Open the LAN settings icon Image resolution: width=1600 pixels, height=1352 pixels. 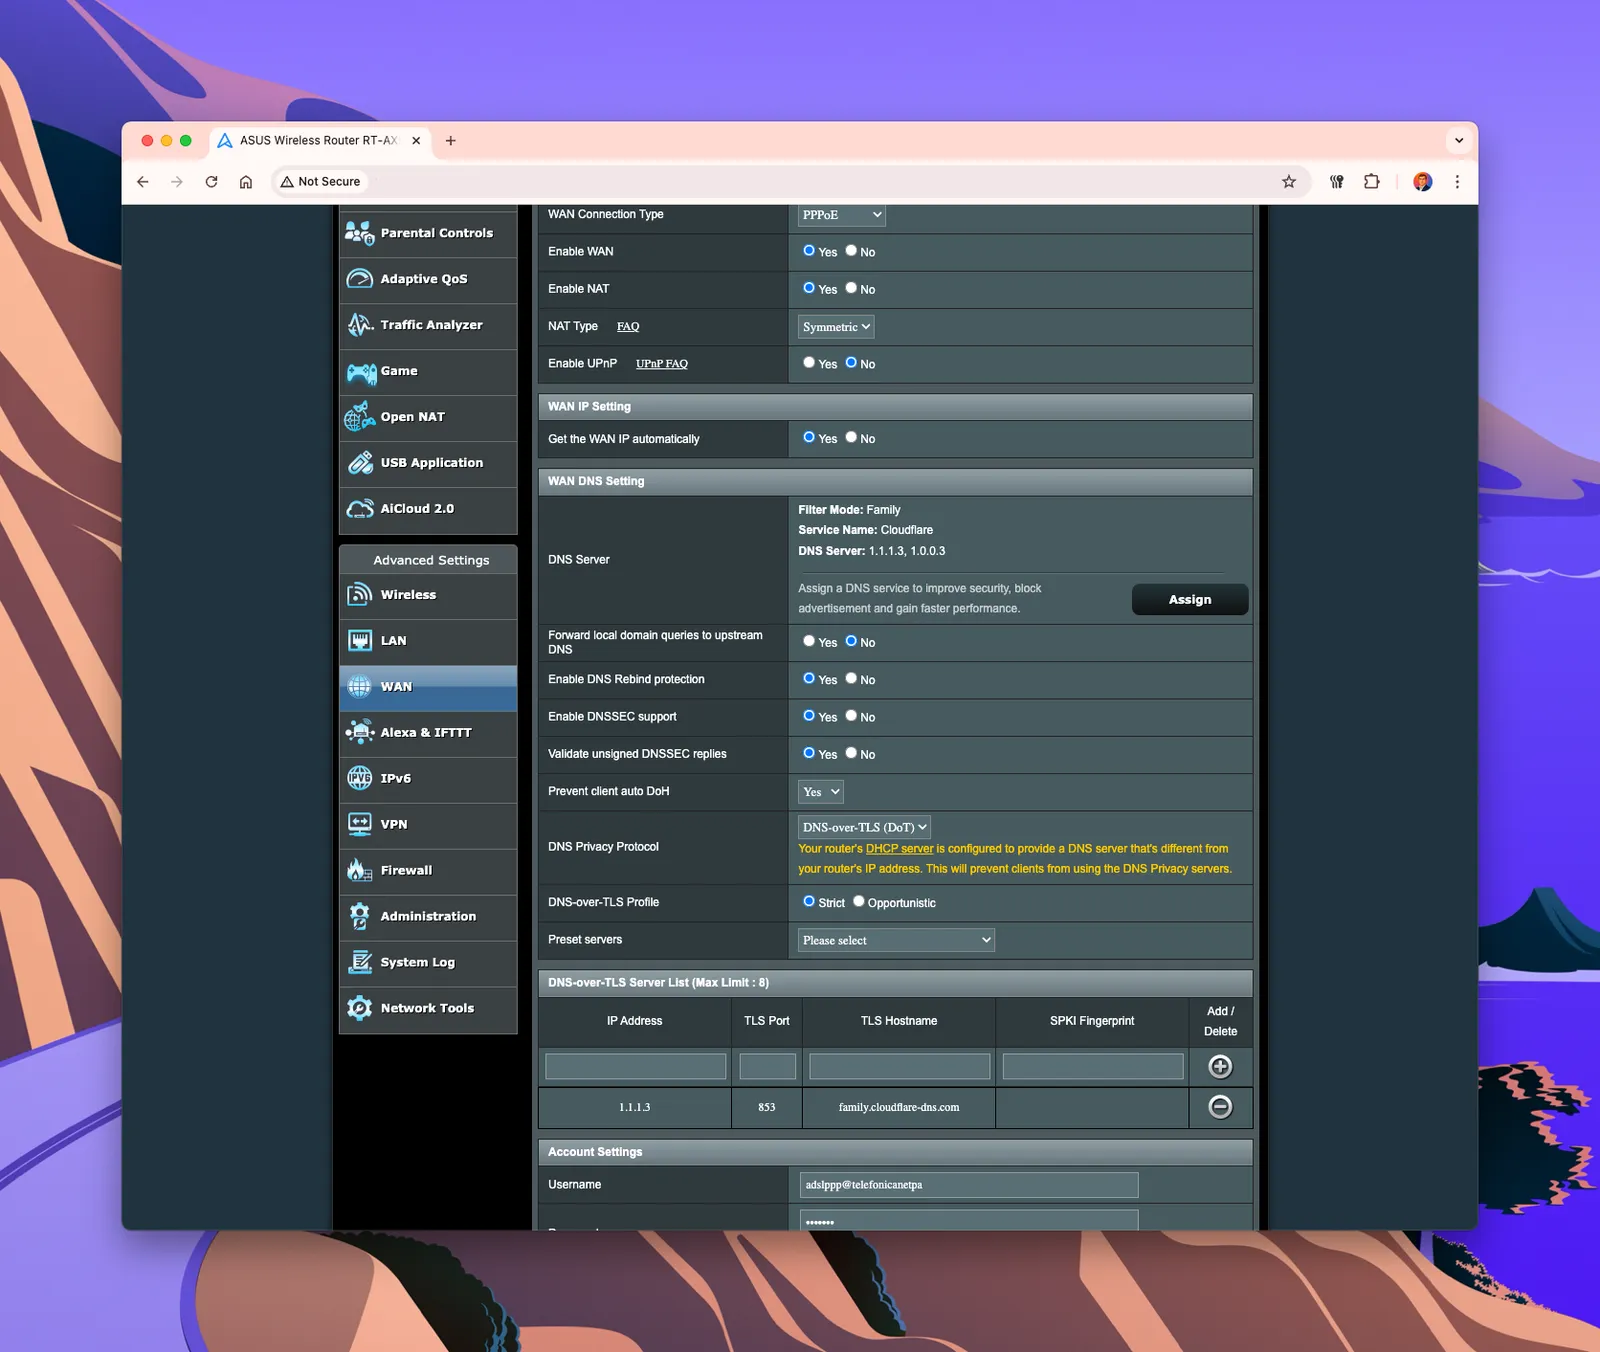point(359,641)
